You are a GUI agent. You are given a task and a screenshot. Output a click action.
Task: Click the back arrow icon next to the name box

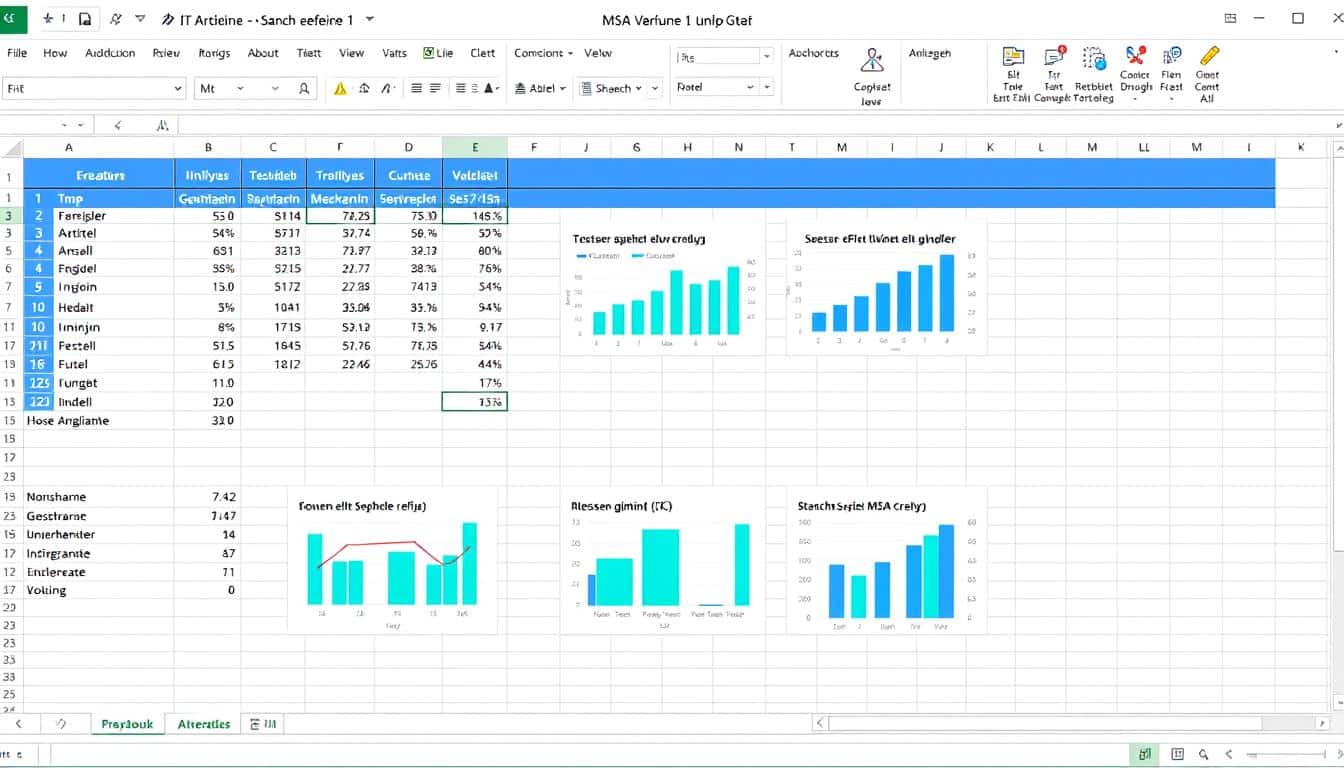pos(117,126)
